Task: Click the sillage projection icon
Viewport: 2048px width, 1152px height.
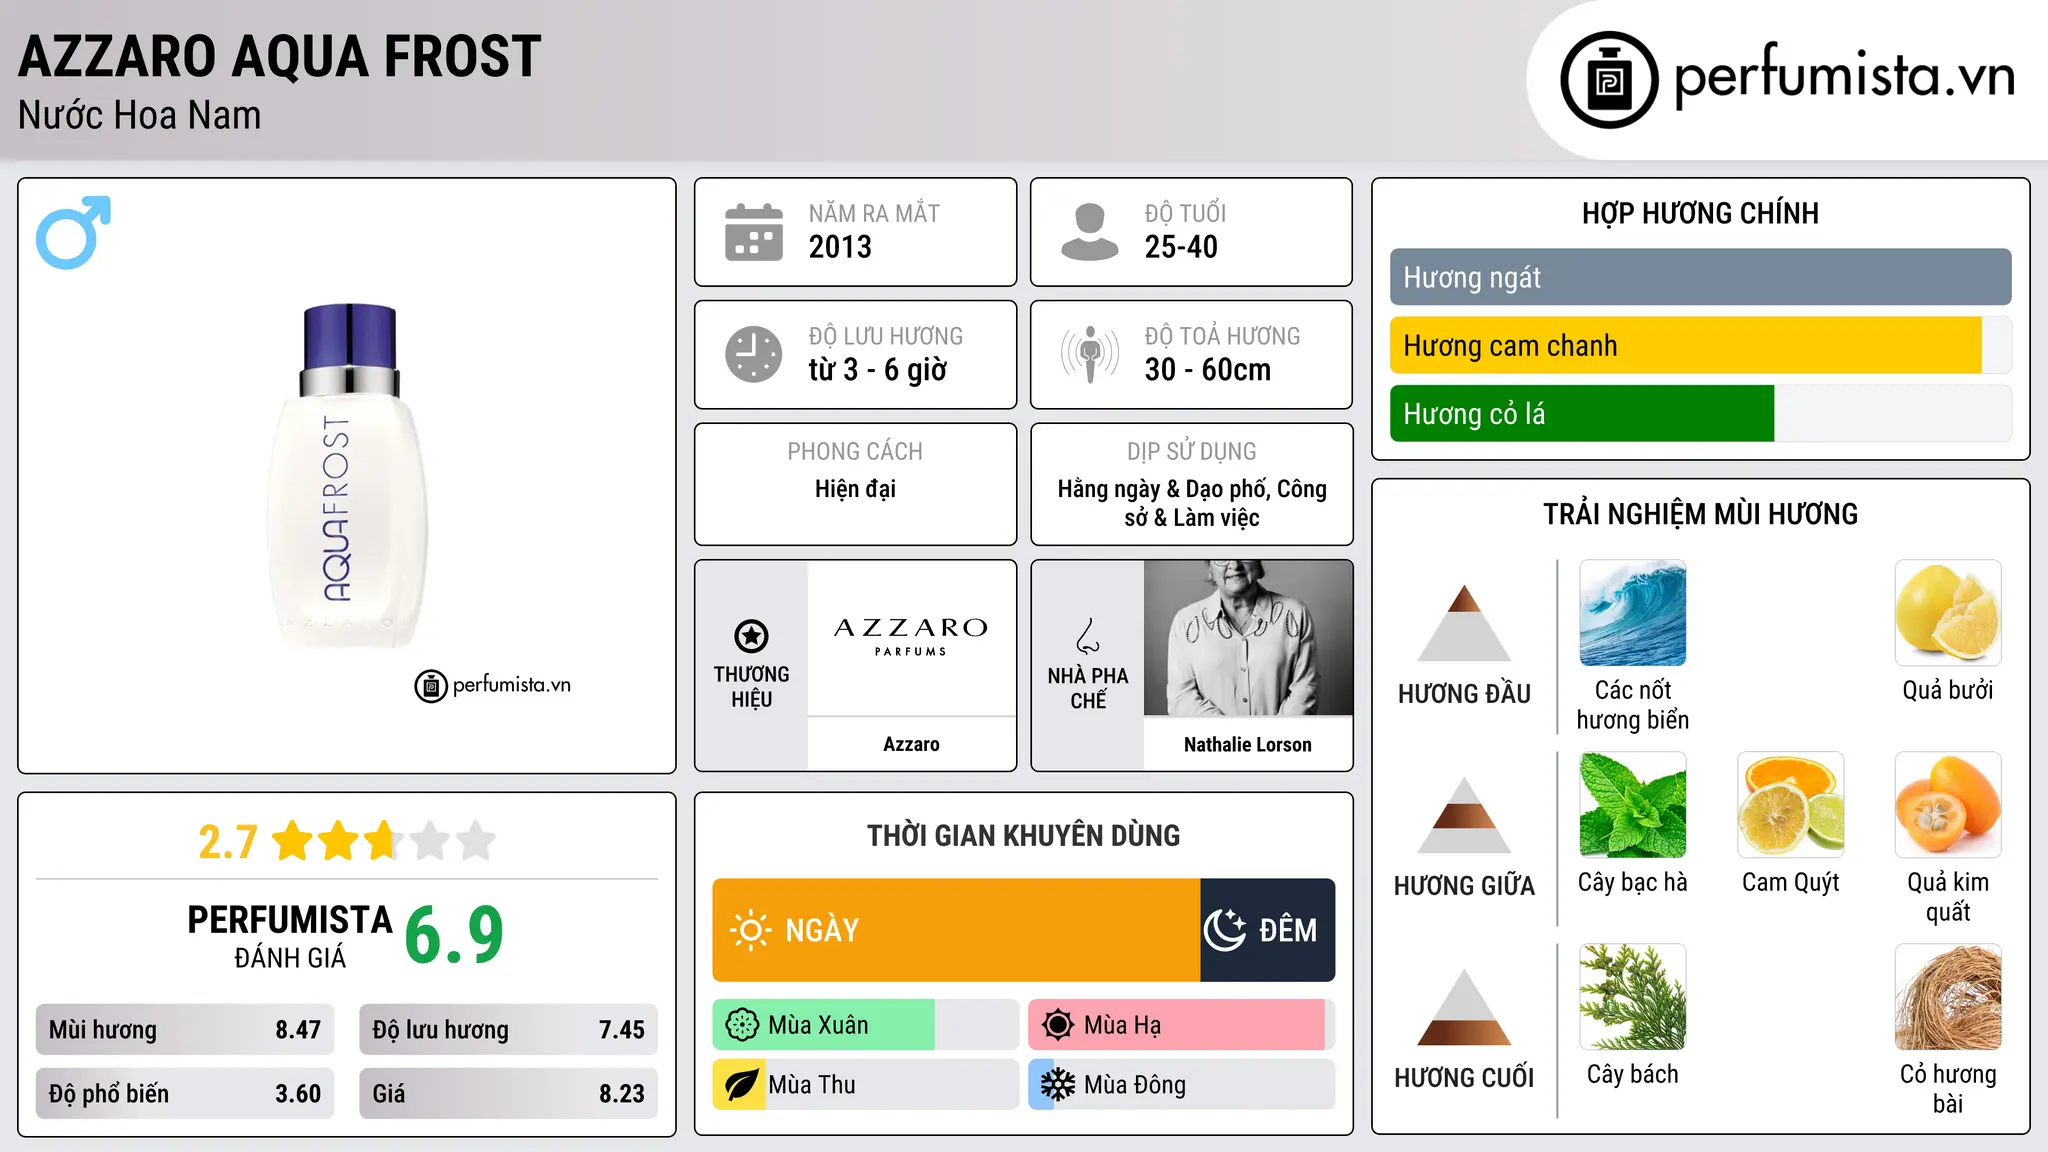Action: 1090,354
